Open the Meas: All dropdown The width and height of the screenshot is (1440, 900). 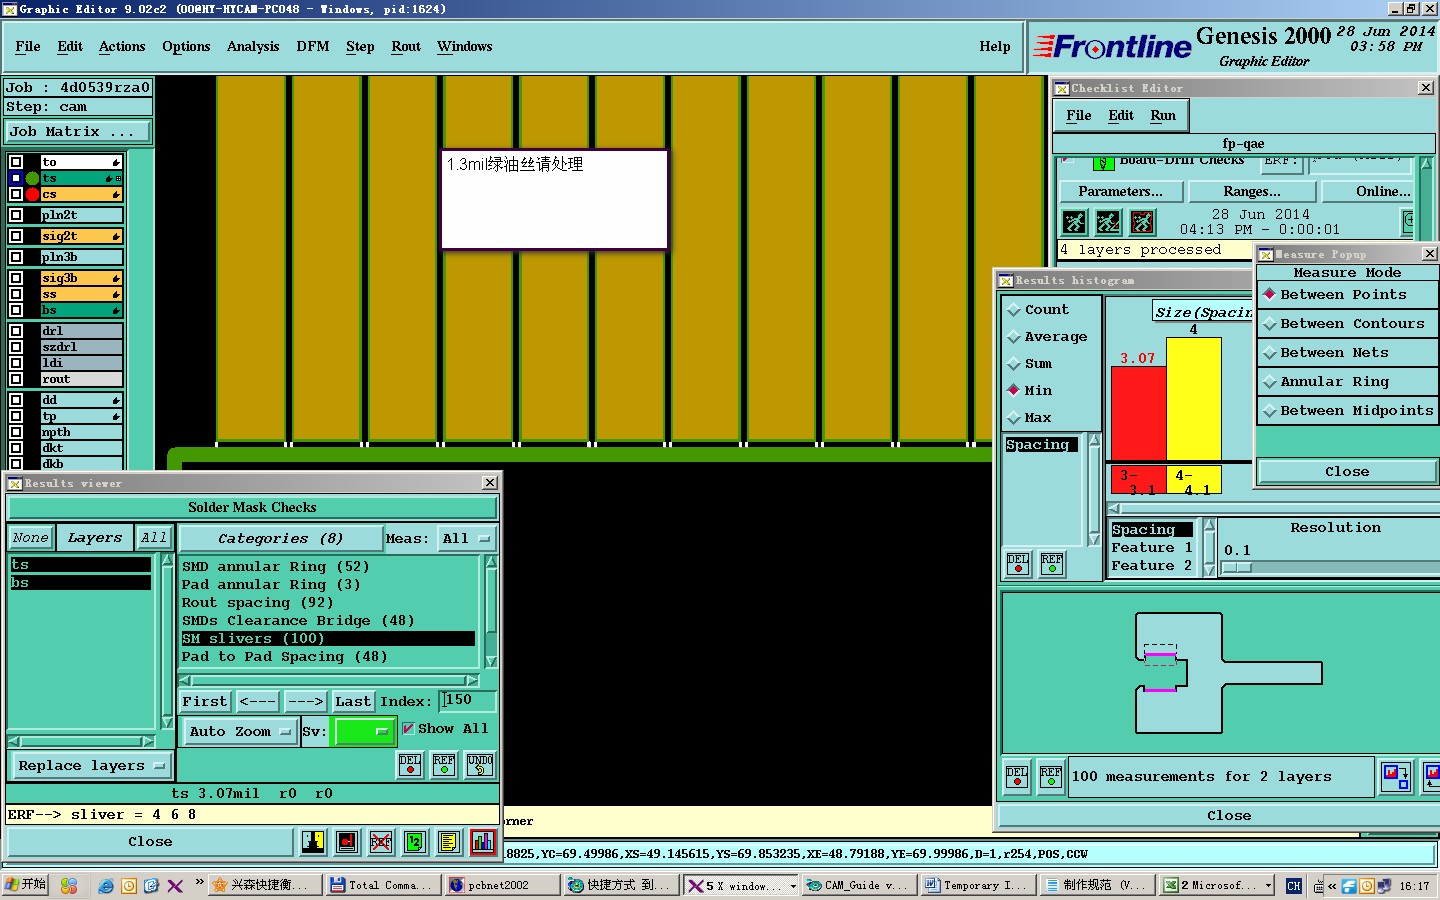466,539
